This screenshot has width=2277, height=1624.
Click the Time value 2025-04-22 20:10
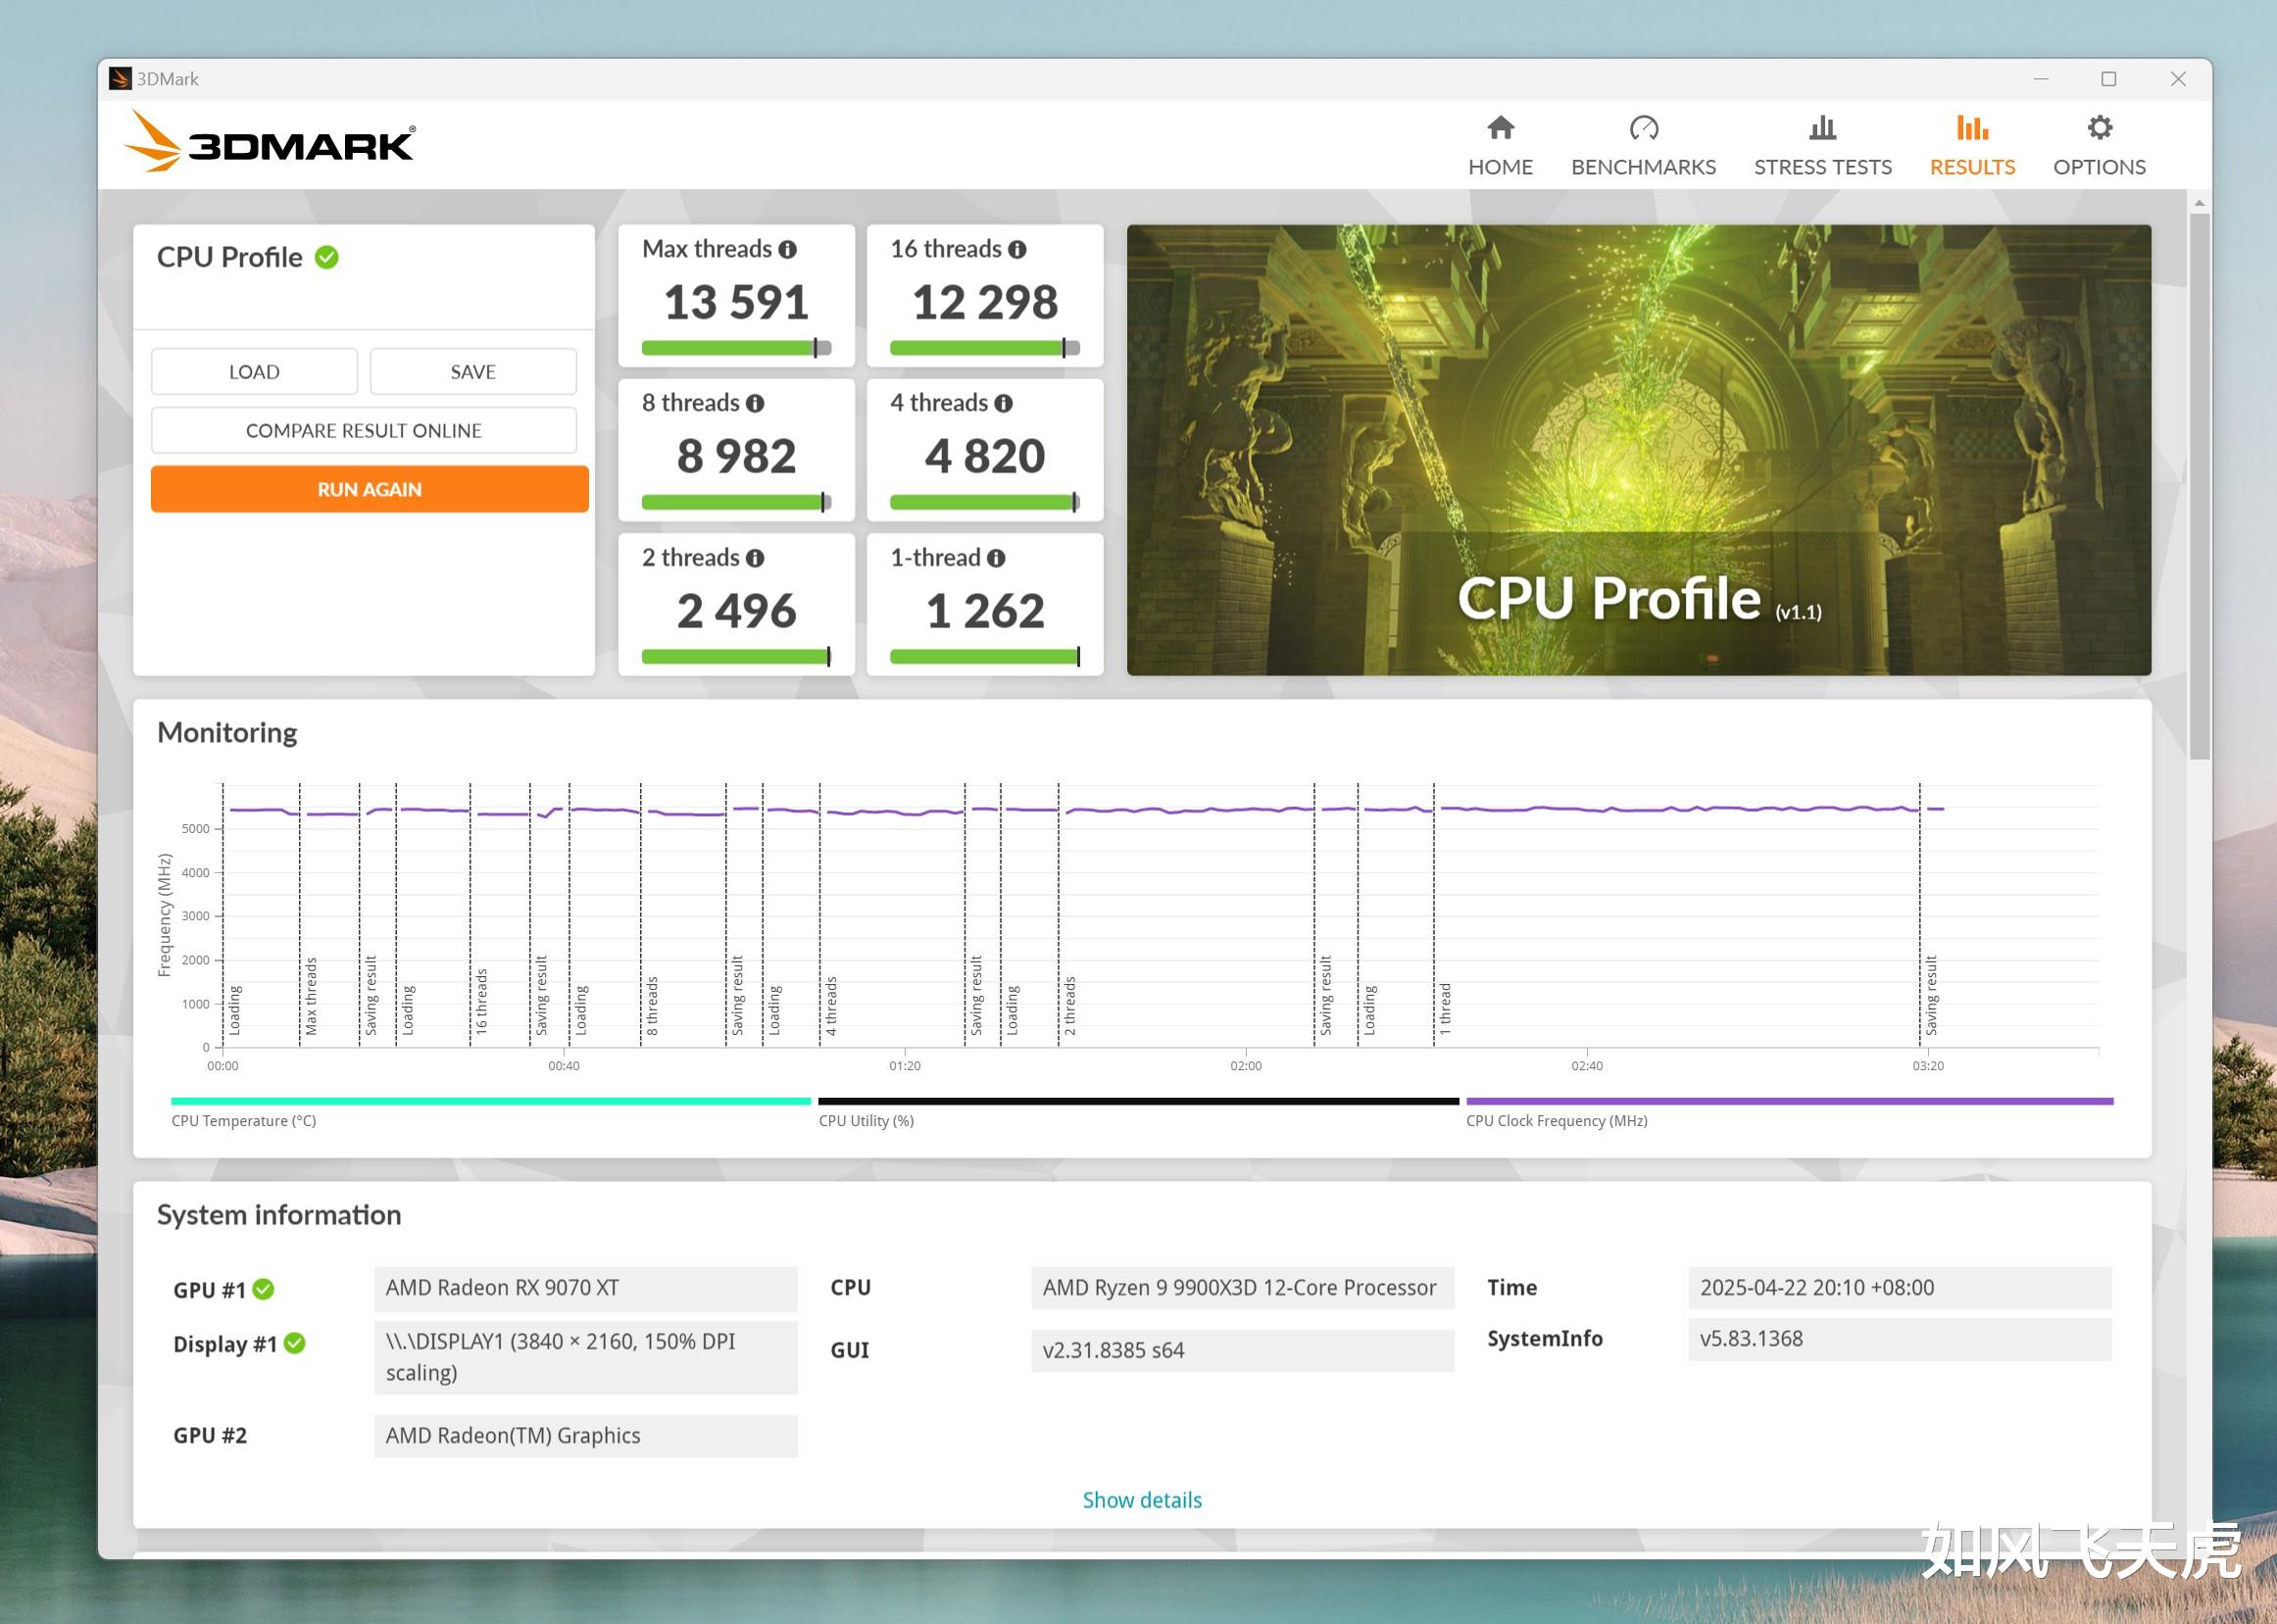1900,1288
